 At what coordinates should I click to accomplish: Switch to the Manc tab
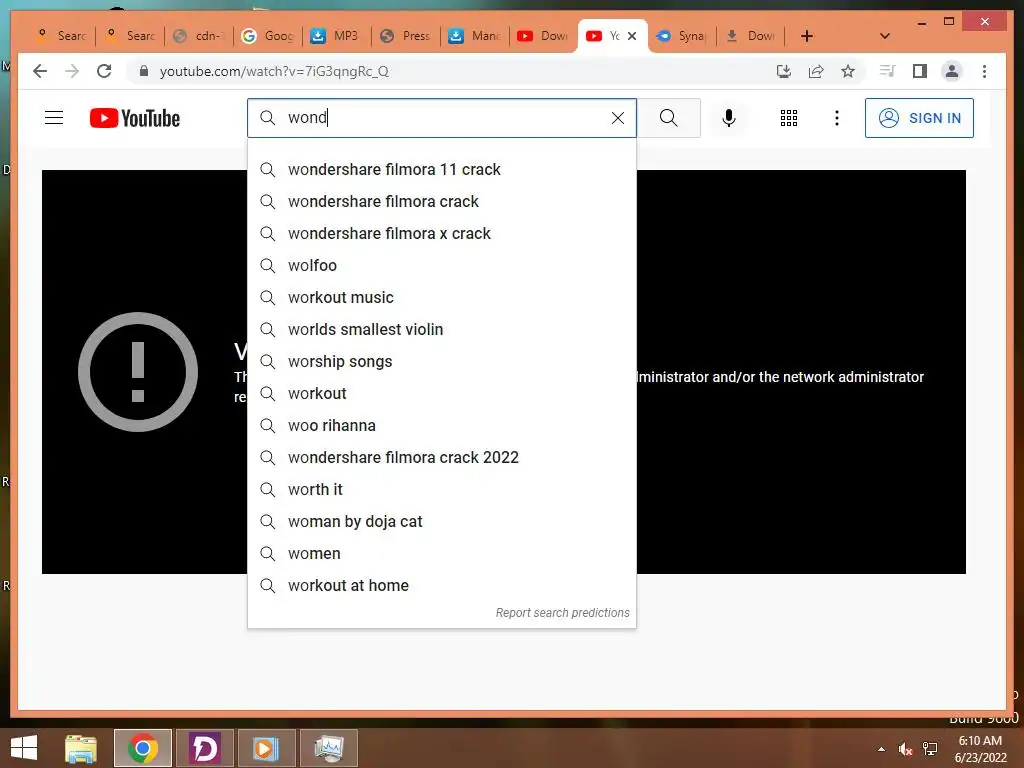pyautogui.click(x=475, y=36)
